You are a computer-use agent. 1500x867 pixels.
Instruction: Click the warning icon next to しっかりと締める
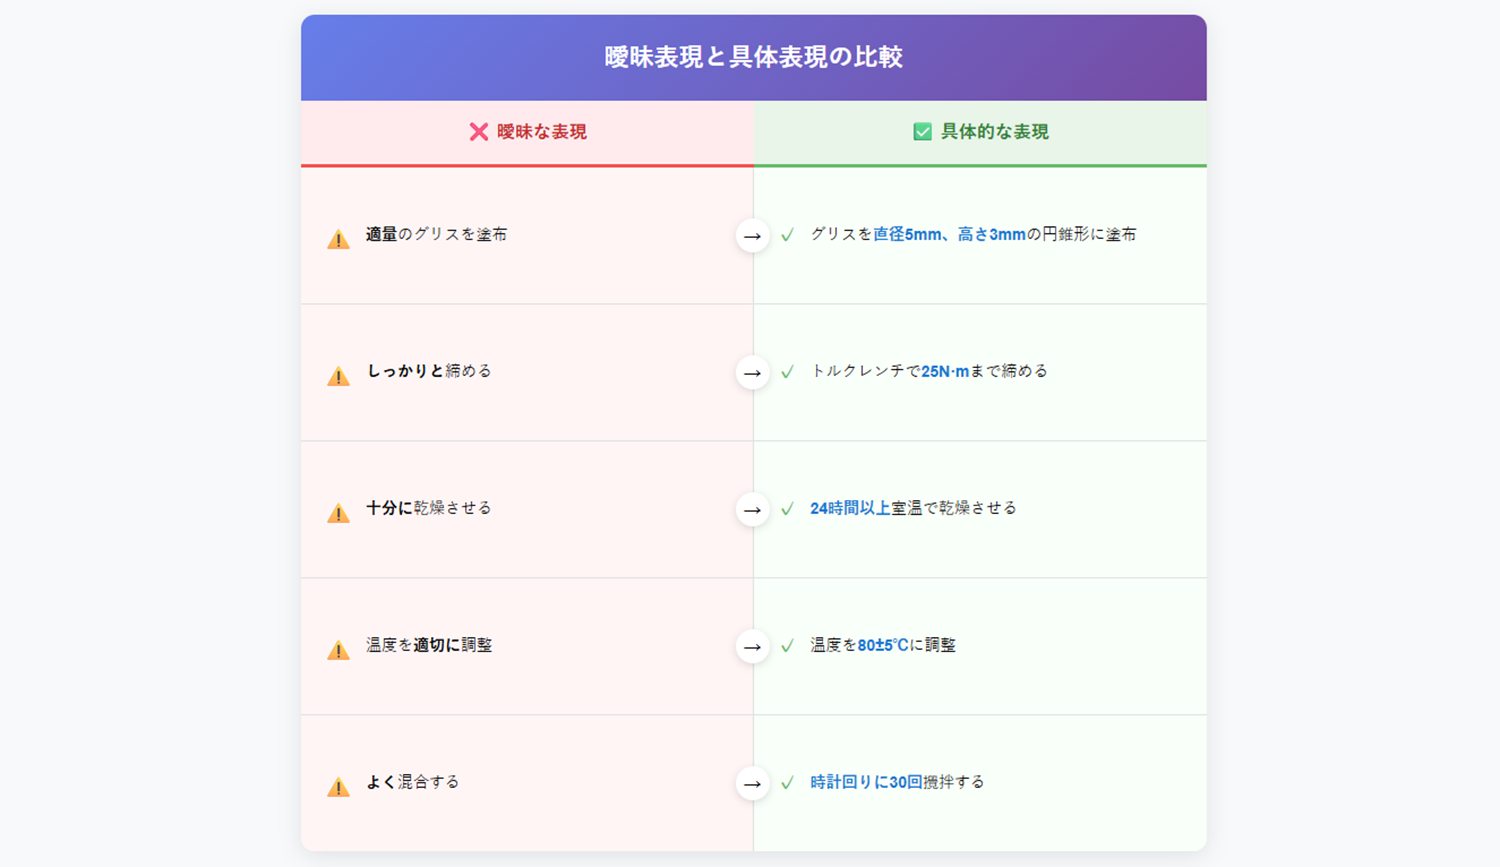338,376
